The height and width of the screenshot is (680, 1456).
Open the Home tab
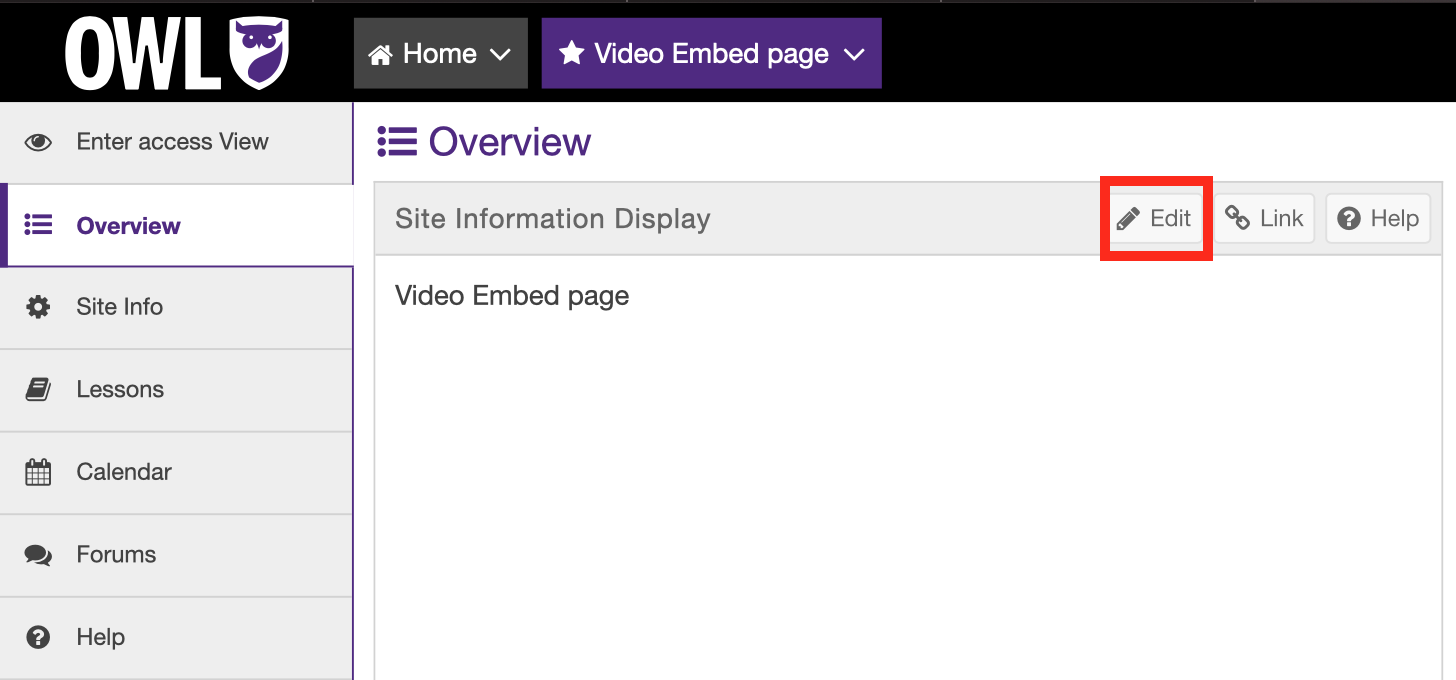pos(439,54)
